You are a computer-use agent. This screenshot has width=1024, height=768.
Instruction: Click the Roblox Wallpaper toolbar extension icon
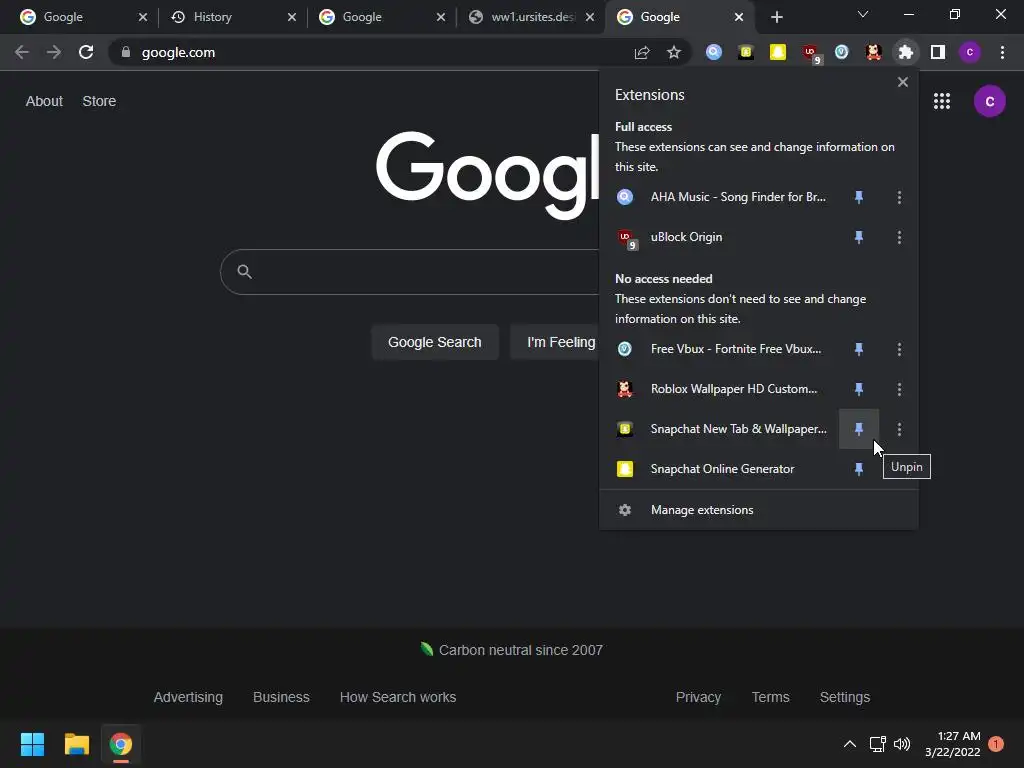coord(874,52)
